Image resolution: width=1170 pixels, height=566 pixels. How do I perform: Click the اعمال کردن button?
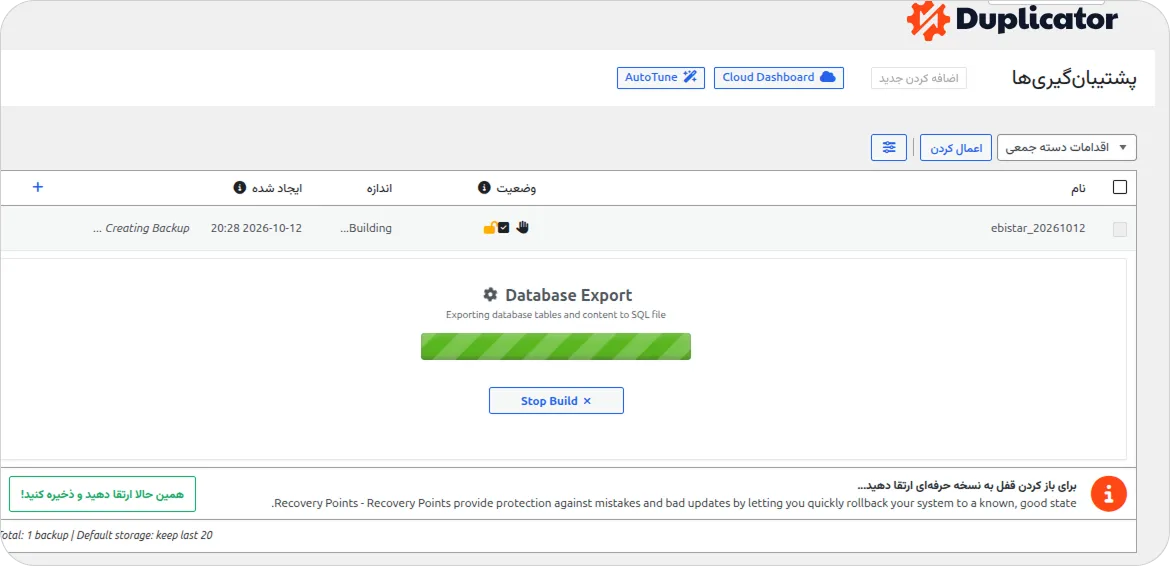point(956,148)
